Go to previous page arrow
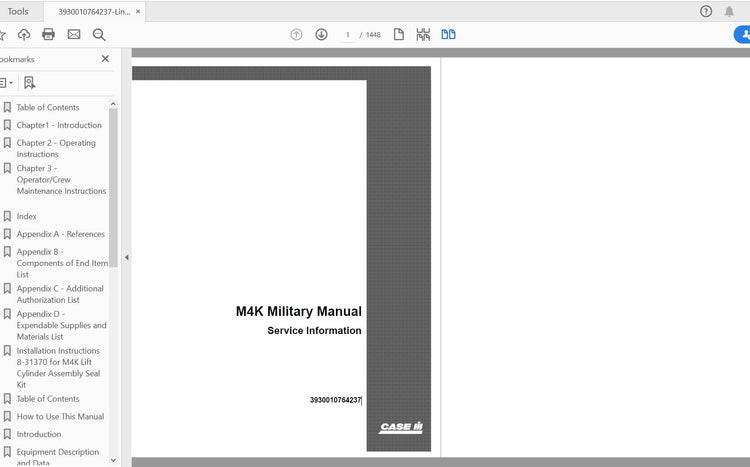750x467 pixels. pyautogui.click(x=297, y=34)
